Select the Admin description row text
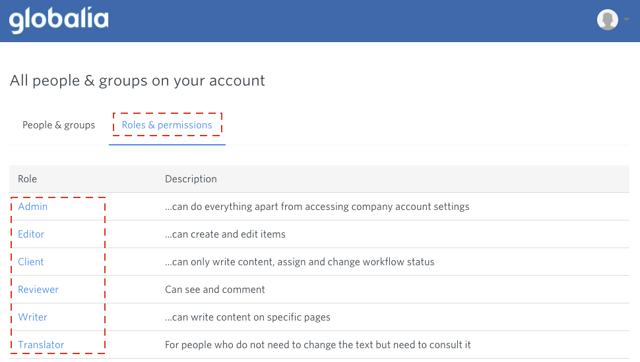Screen dimensions: 640x362 click(317, 207)
